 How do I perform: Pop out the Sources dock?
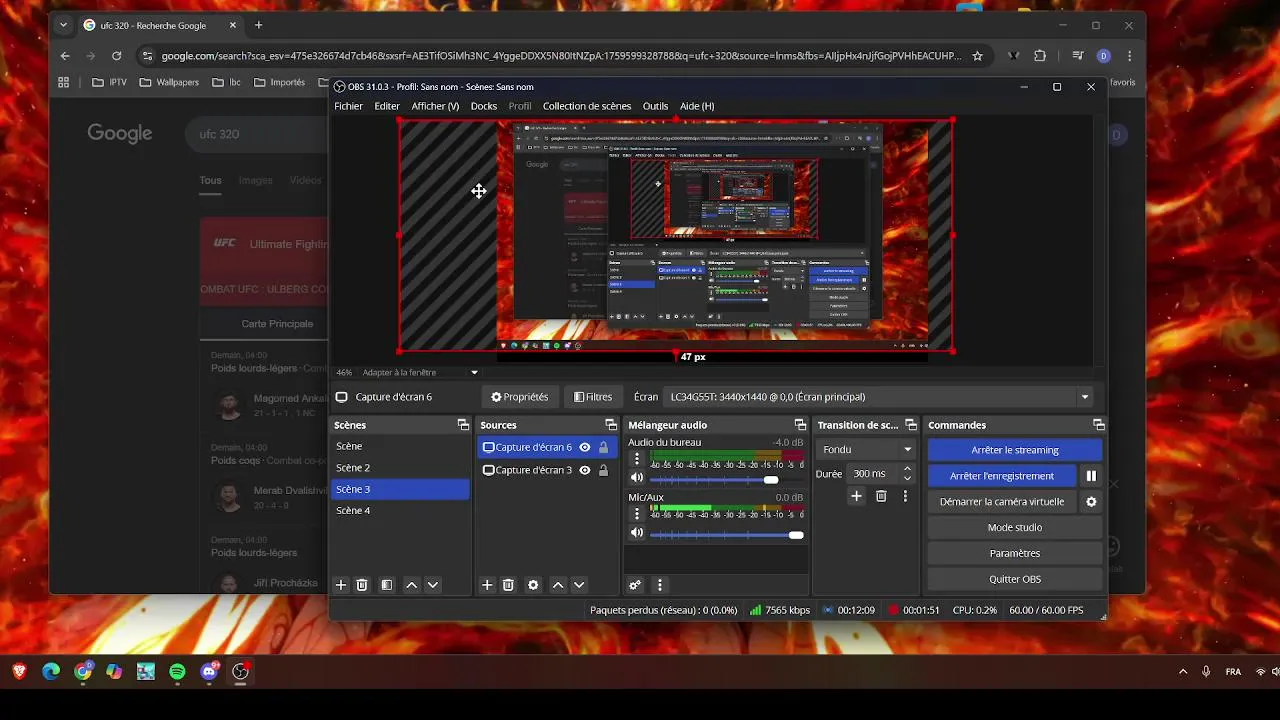coord(611,425)
